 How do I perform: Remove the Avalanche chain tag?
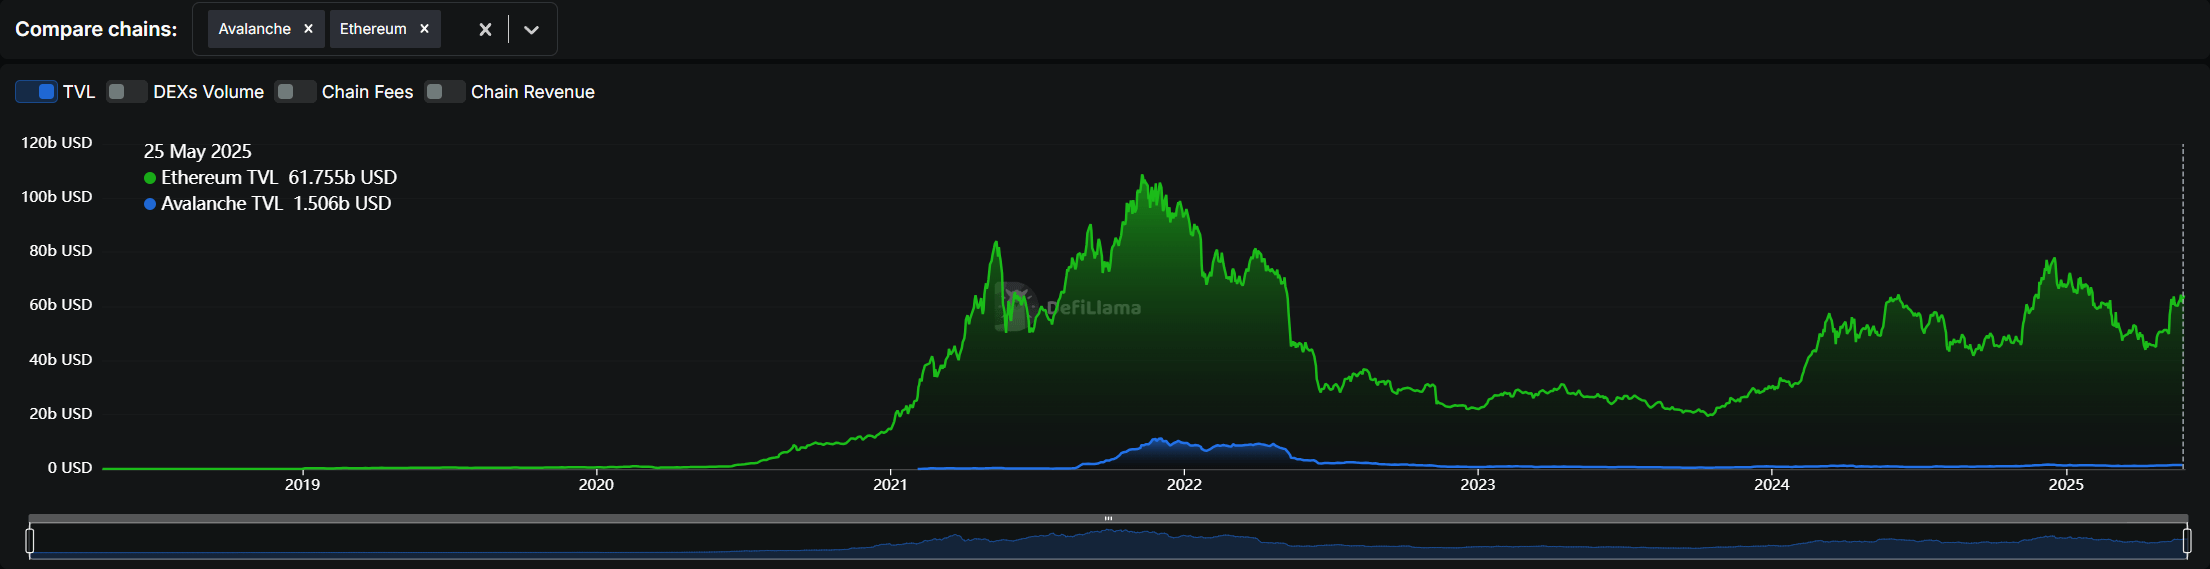[308, 29]
